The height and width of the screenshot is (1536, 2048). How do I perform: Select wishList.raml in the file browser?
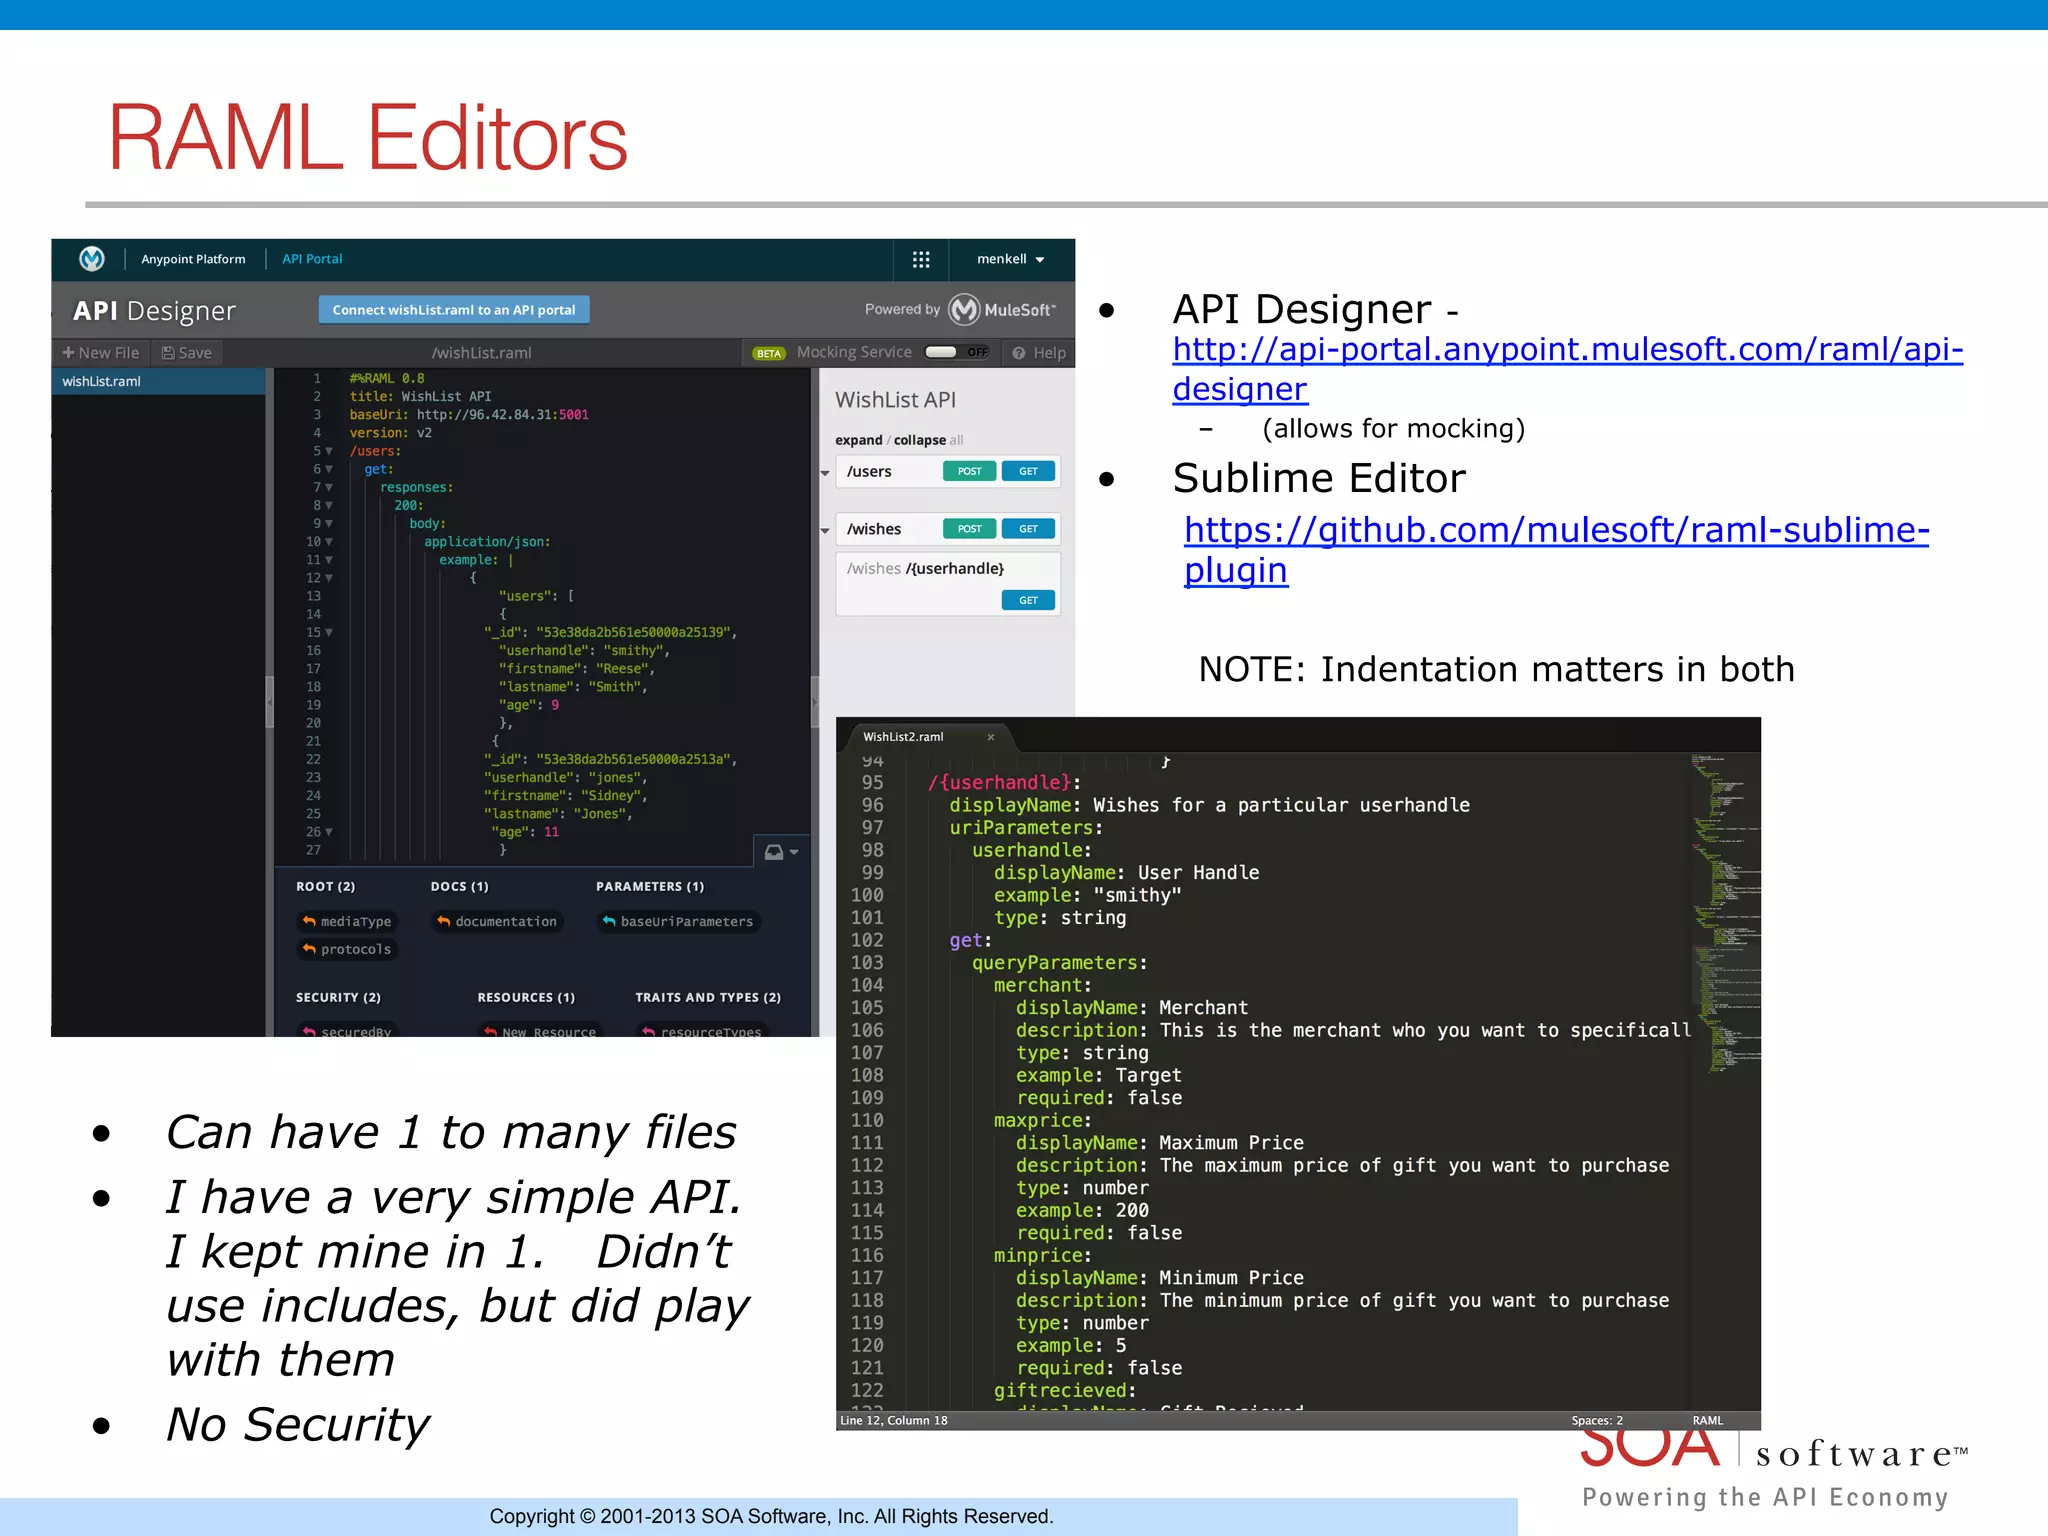pos(158,381)
